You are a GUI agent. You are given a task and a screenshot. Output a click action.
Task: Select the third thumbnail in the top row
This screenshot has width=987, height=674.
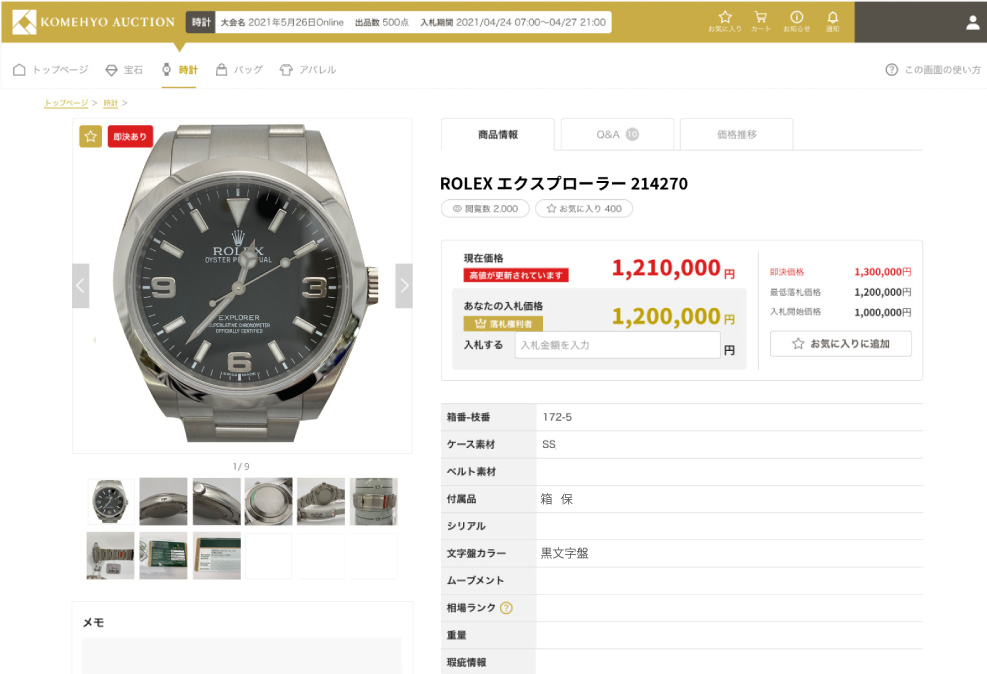217,502
